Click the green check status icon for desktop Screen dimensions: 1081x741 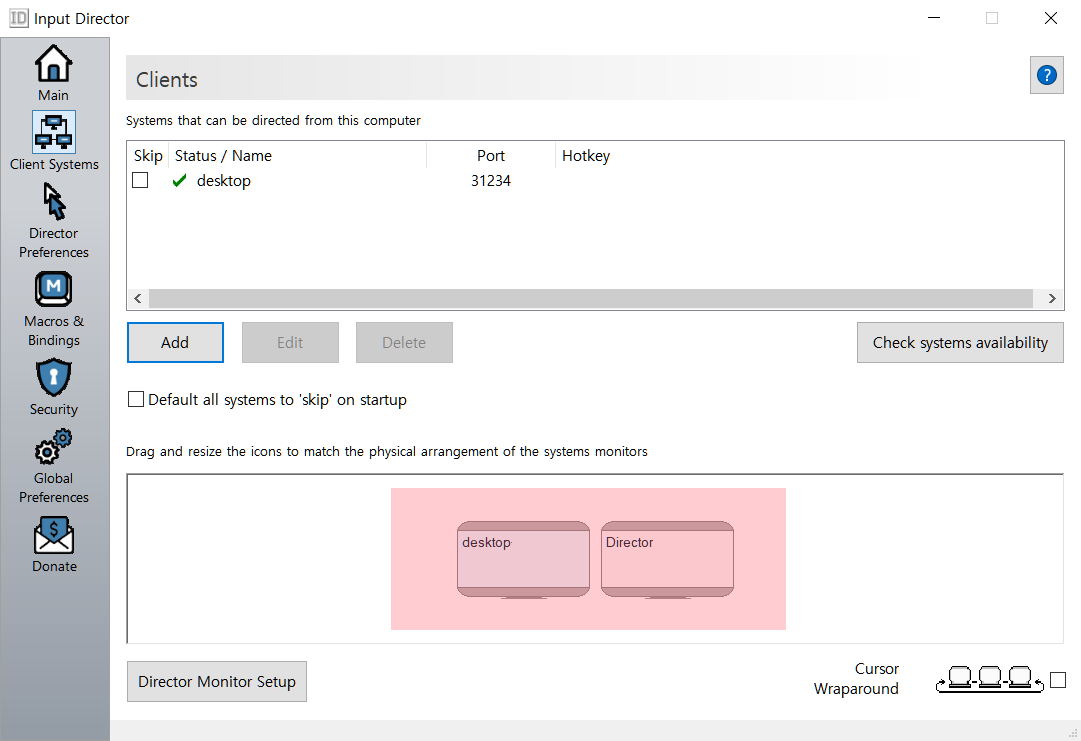179,181
